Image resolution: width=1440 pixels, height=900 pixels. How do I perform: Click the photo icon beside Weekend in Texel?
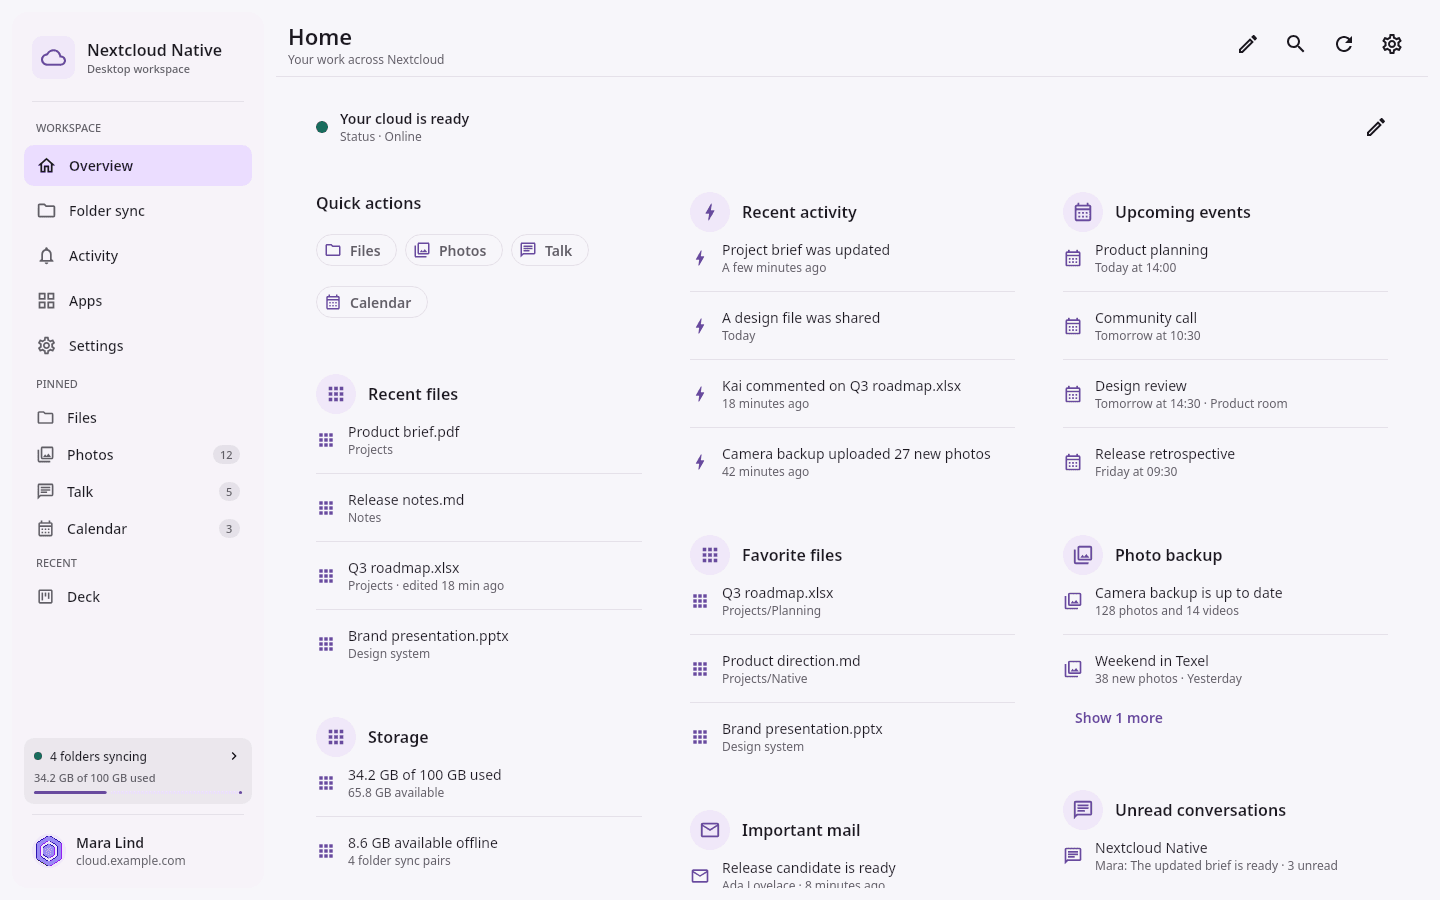tap(1073, 669)
